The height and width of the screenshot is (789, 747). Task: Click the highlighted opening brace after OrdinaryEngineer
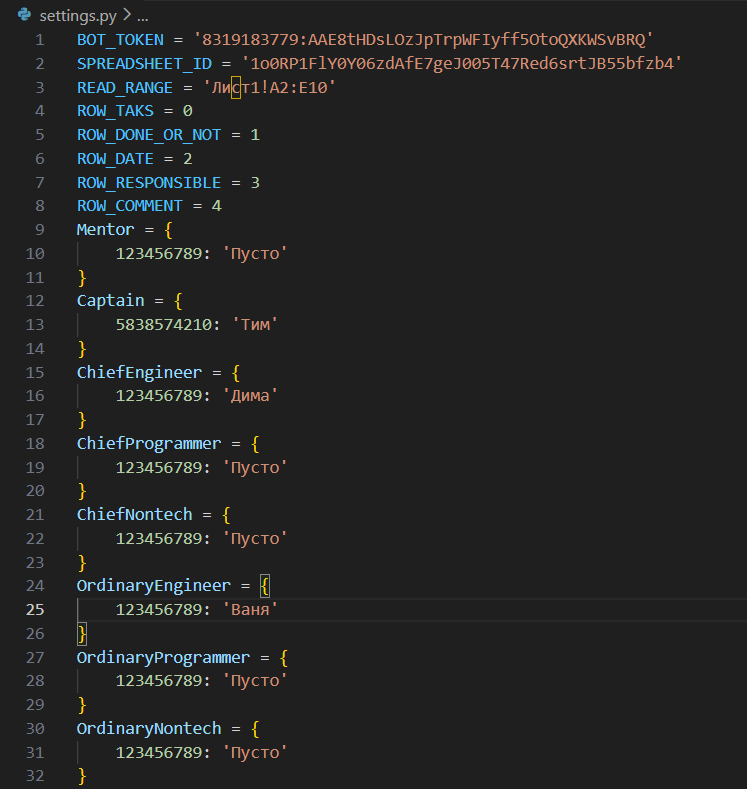(x=265, y=586)
